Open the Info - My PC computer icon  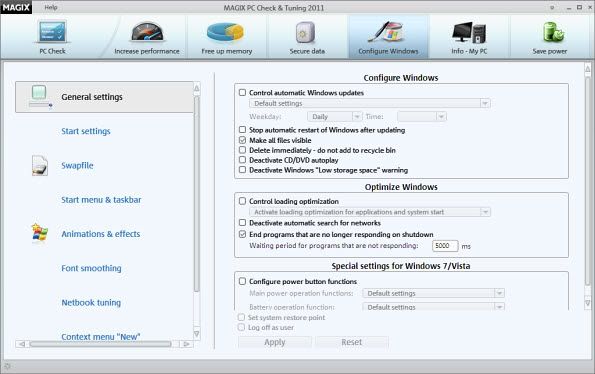469,33
